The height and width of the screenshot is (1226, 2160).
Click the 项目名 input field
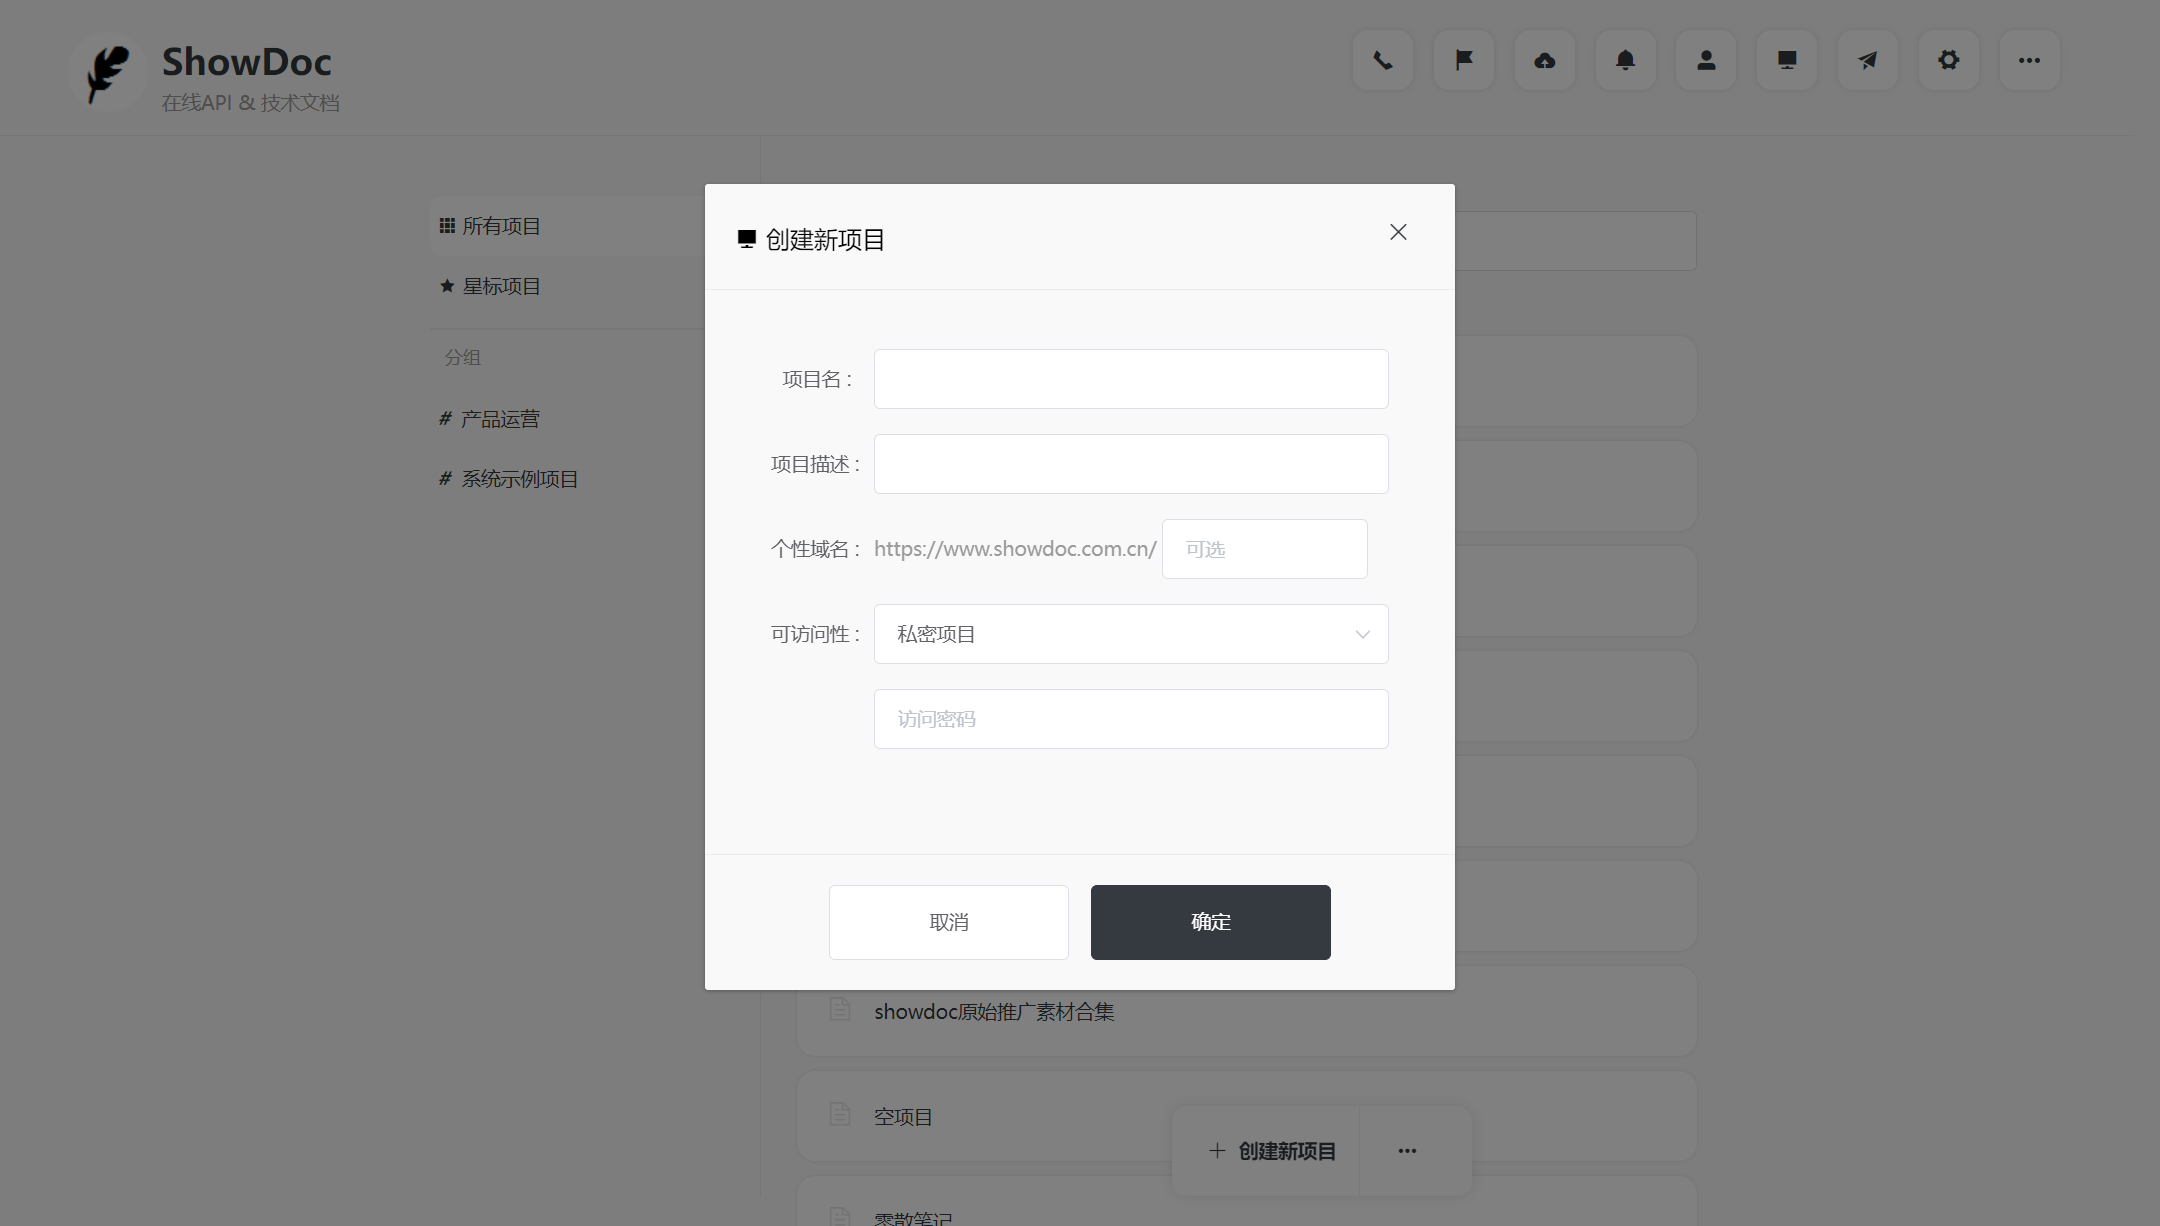(1130, 379)
